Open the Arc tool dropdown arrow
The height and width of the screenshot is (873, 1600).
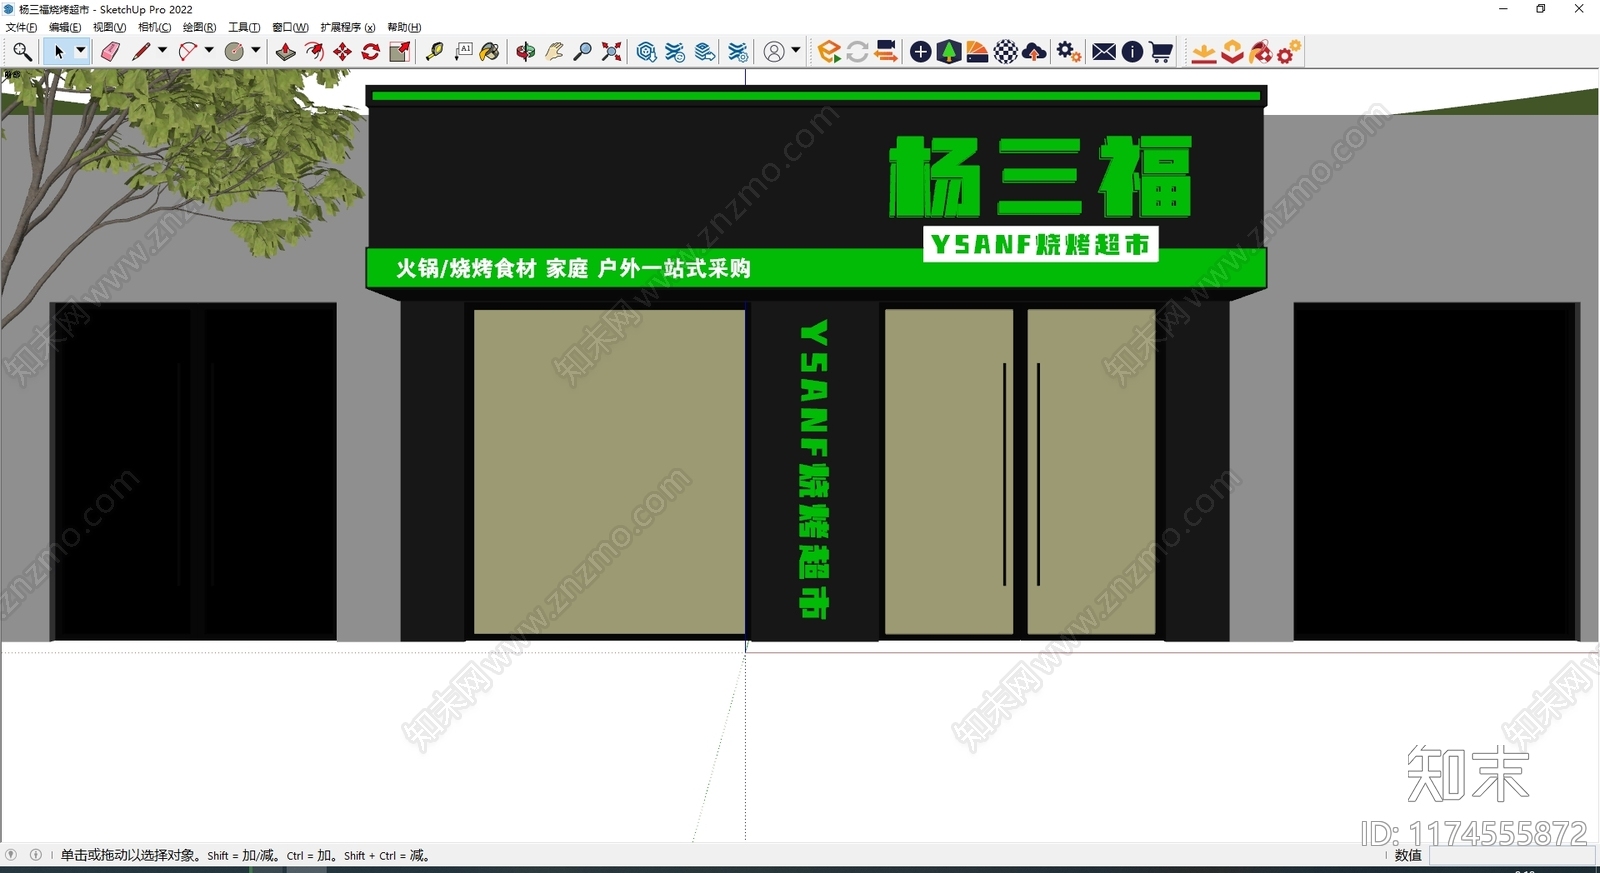pyautogui.click(x=209, y=51)
